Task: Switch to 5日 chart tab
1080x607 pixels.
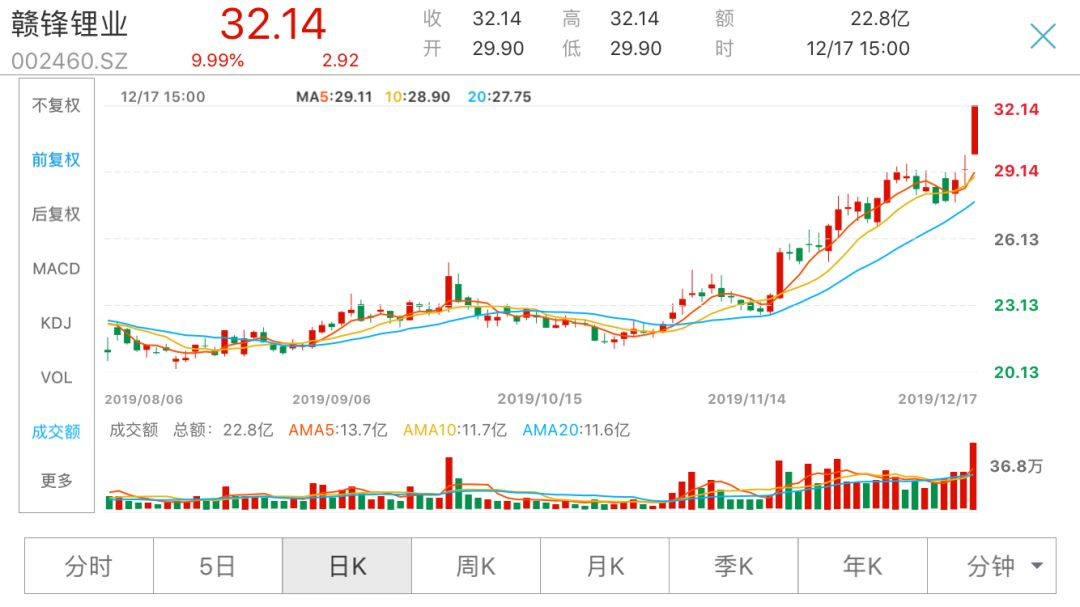Action: 218,566
